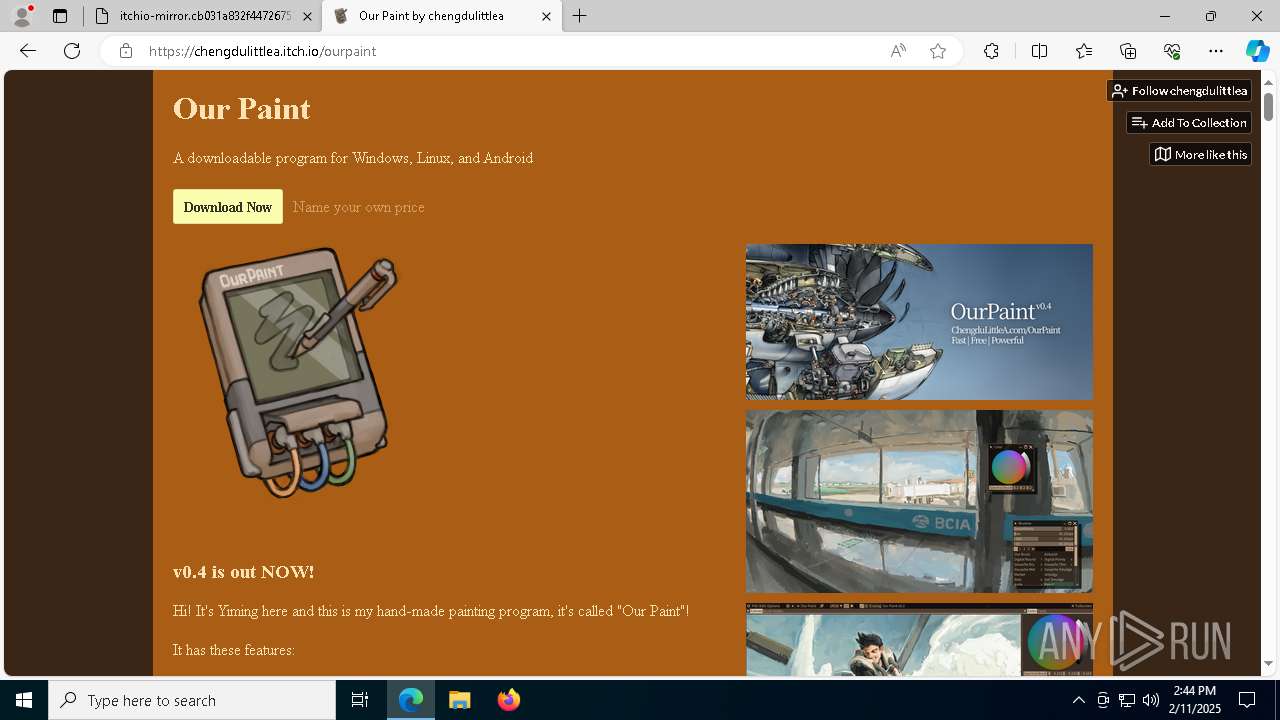Image resolution: width=1280 pixels, height=720 pixels.
Task: Open the network tray icon
Action: click(x=1127, y=700)
